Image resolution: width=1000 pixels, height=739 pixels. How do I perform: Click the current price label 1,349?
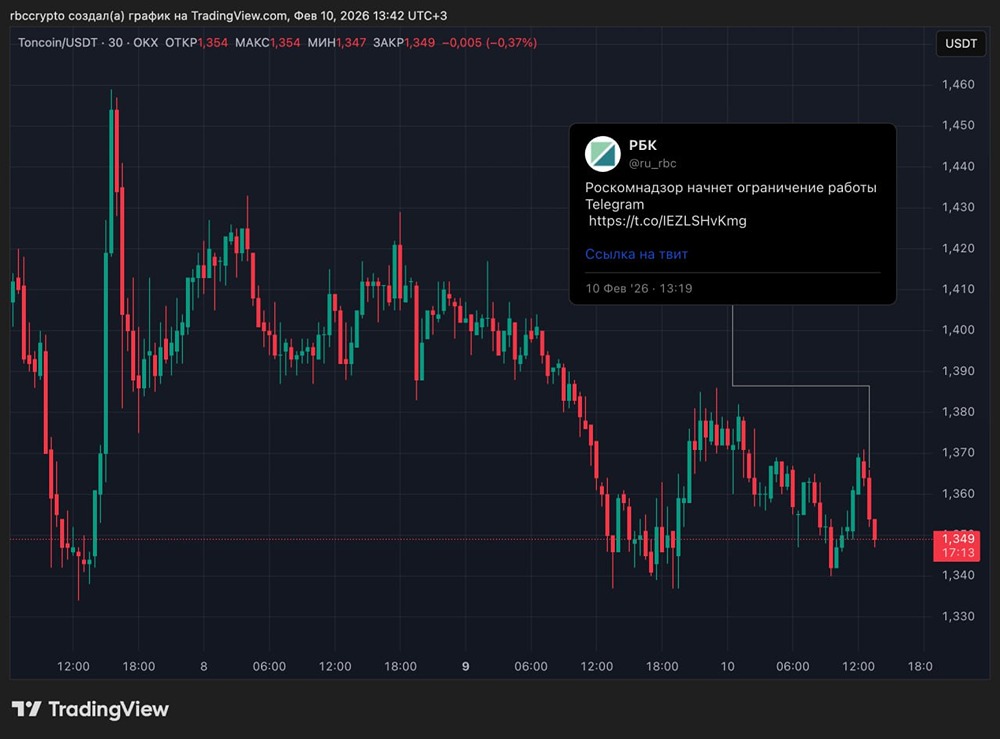(x=957, y=539)
